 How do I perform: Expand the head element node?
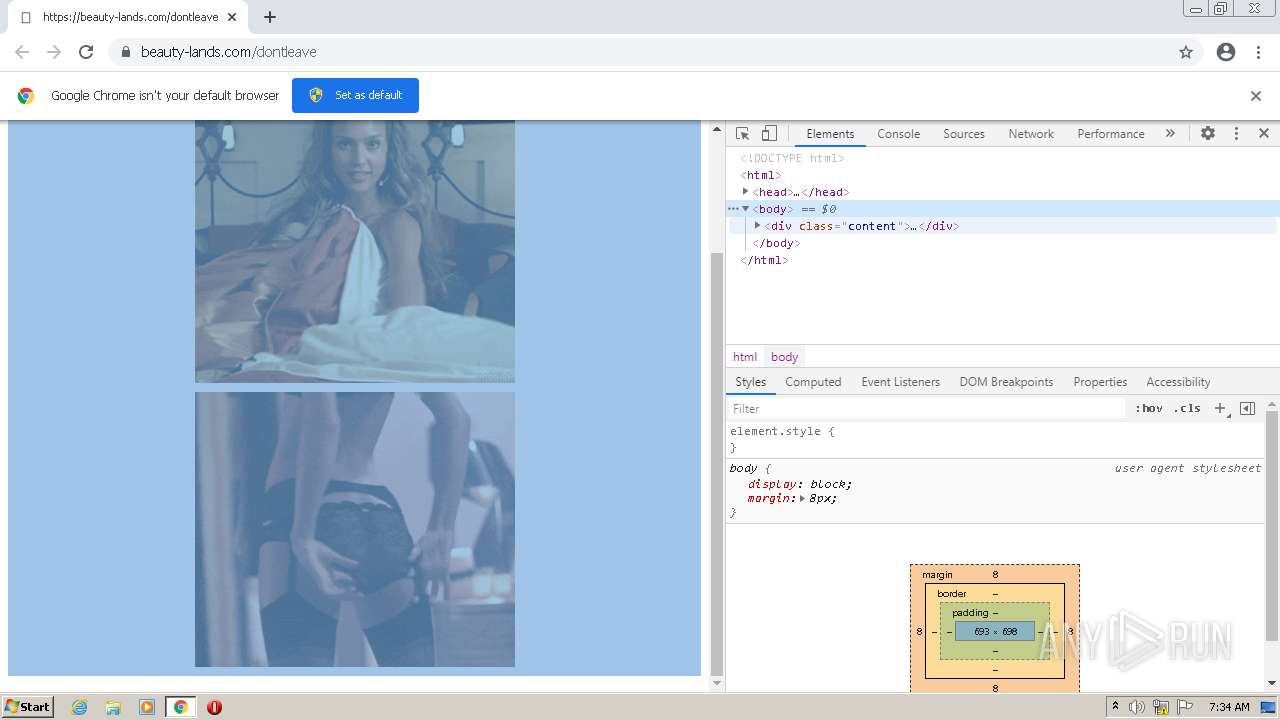coord(746,191)
